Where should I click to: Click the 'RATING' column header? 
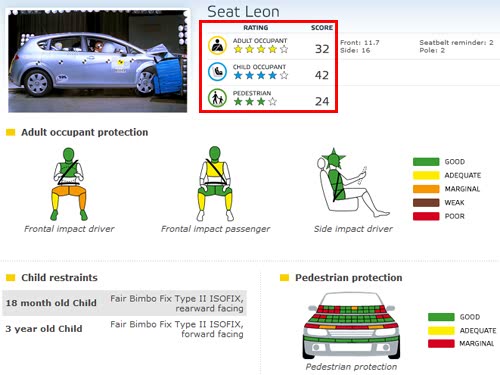click(x=256, y=28)
